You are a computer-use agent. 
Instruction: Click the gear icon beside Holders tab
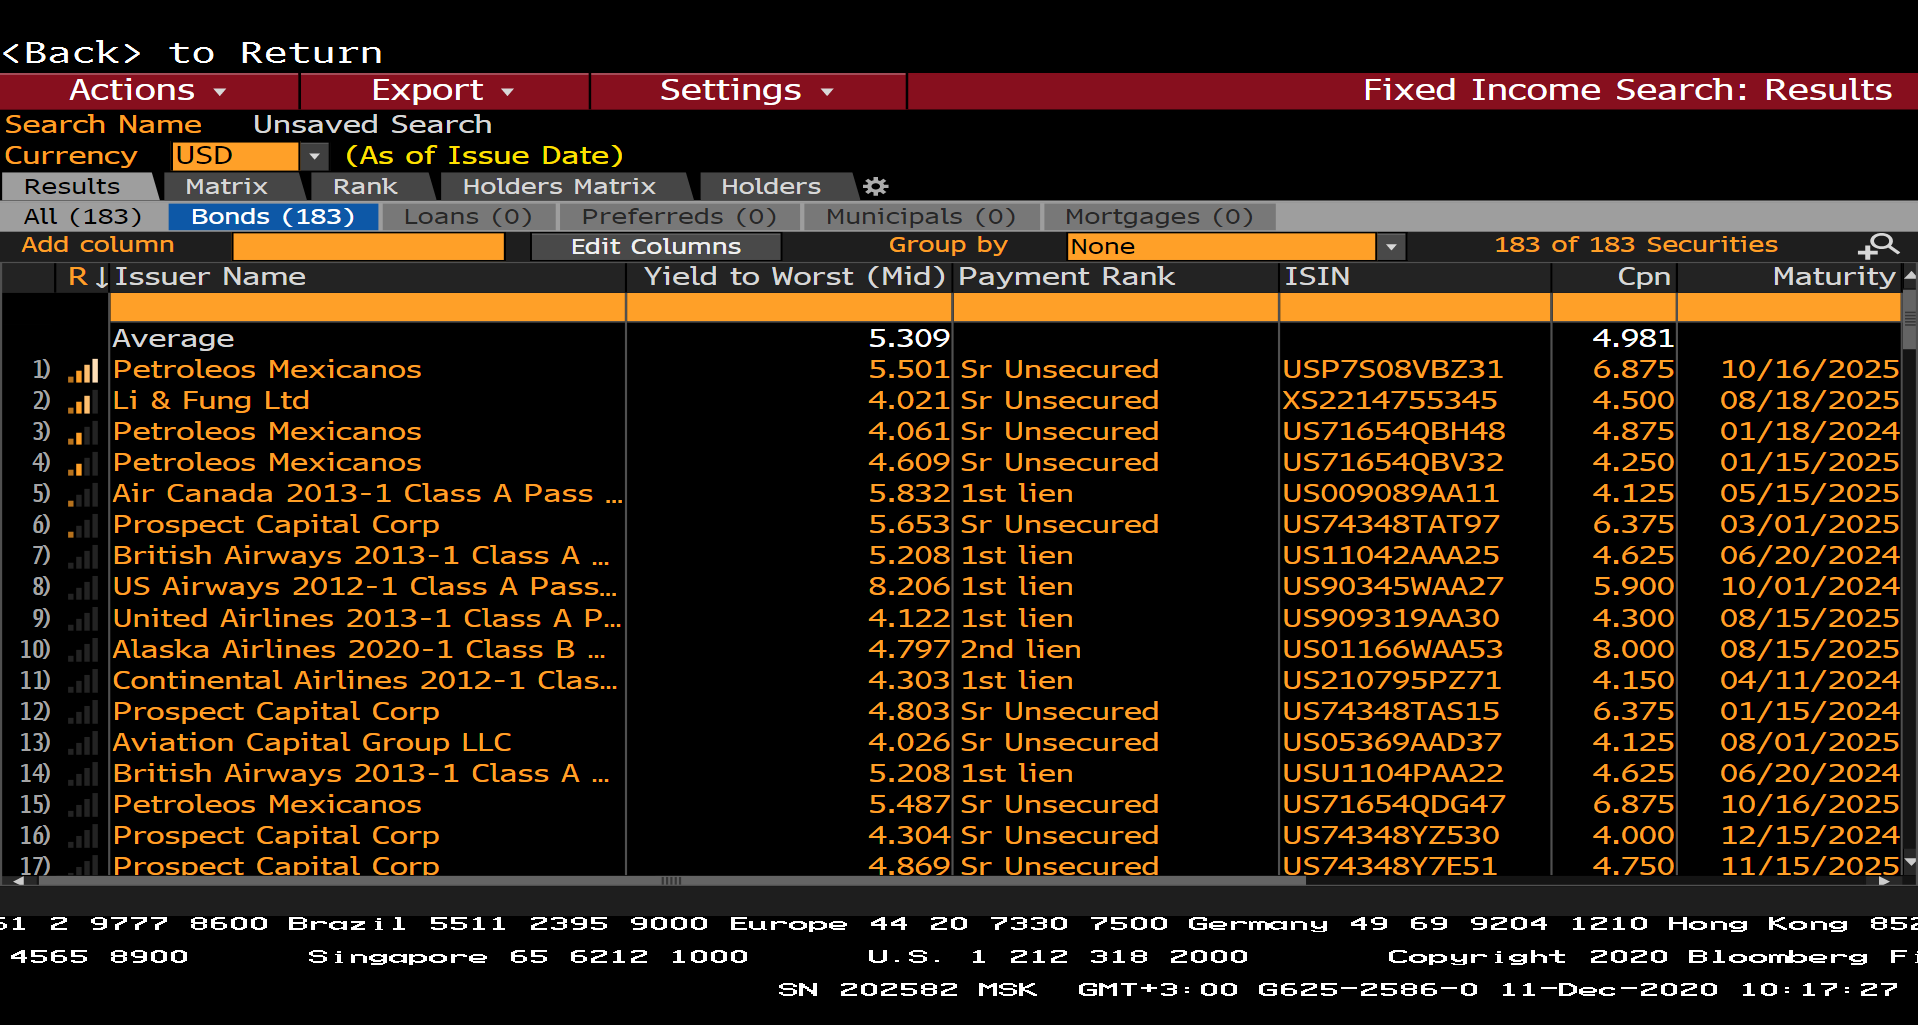pyautogui.click(x=876, y=186)
